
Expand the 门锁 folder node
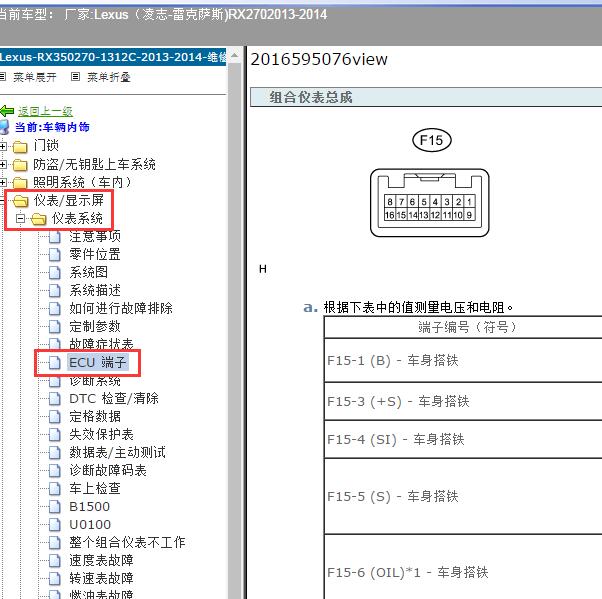click(x=3, y=146)
